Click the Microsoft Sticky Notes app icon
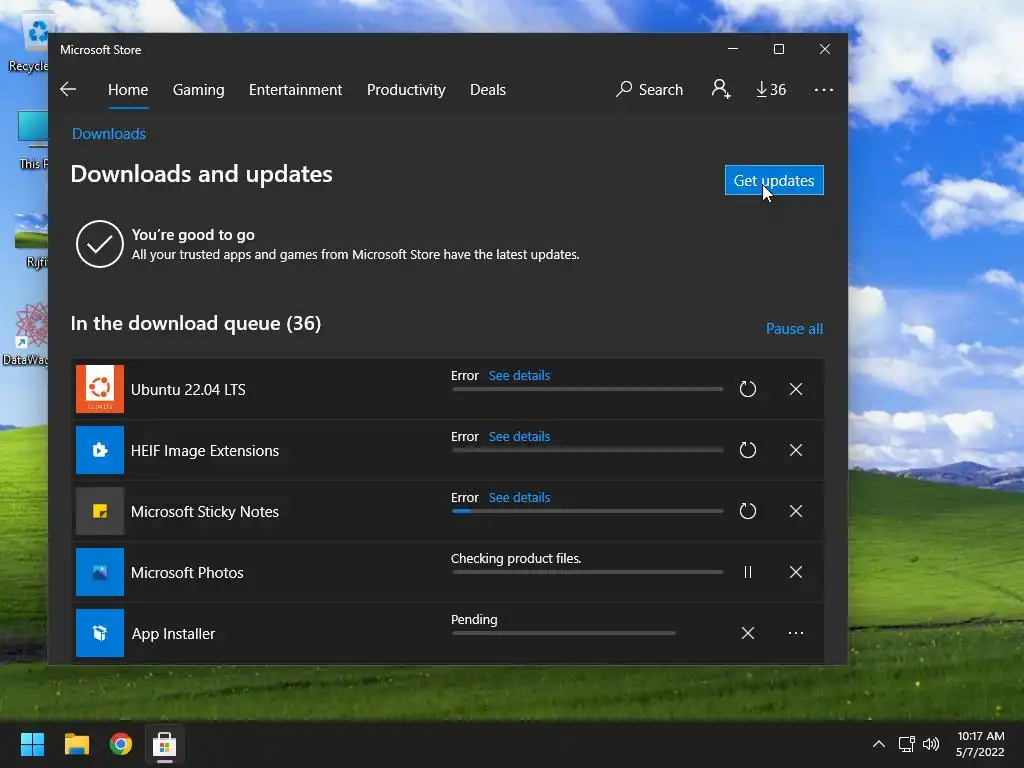The image size is (1024, 768). point(100,511)
